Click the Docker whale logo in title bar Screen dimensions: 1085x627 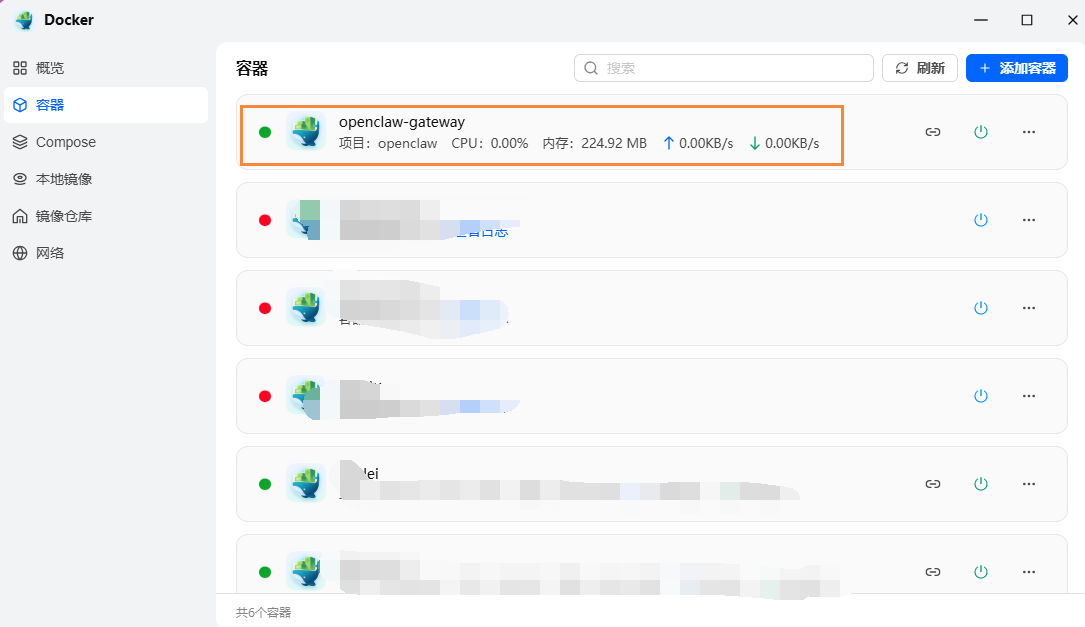point(24,20)
